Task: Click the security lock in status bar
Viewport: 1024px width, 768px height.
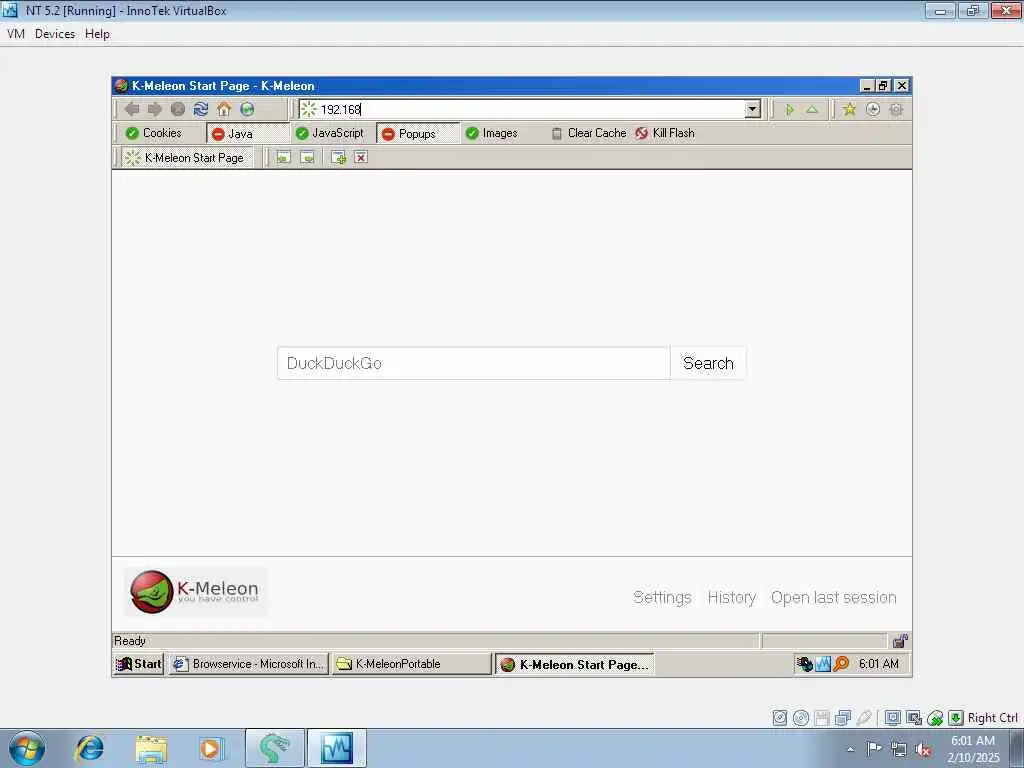Action: point(900,641)
